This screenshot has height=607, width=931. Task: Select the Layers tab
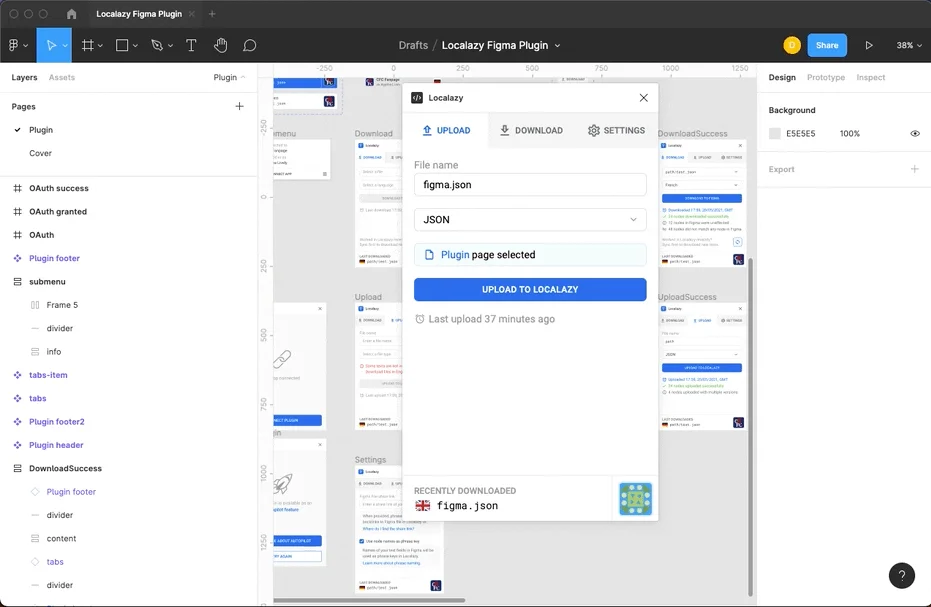[x=24, y=77]
